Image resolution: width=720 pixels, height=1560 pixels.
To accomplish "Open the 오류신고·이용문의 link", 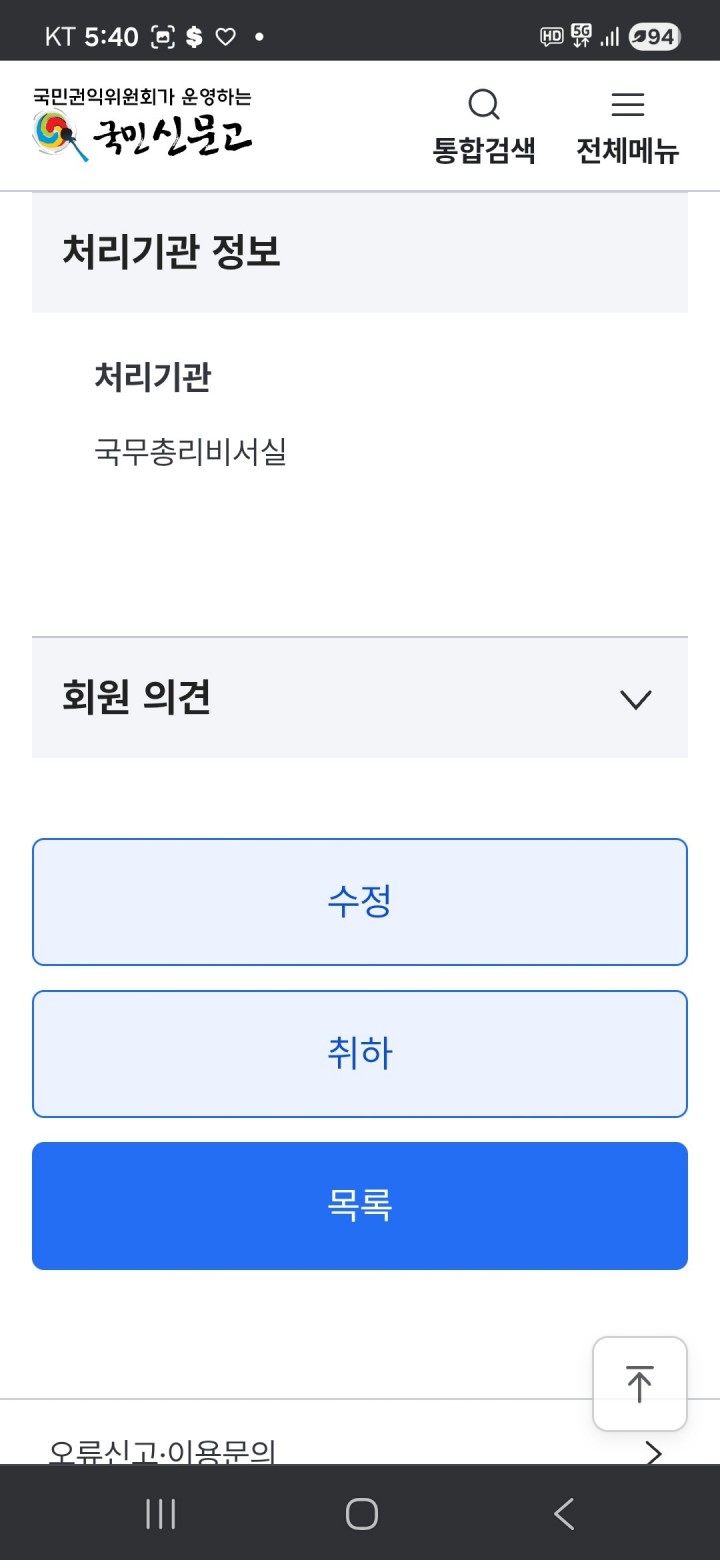I will (x=162, y=1452).
